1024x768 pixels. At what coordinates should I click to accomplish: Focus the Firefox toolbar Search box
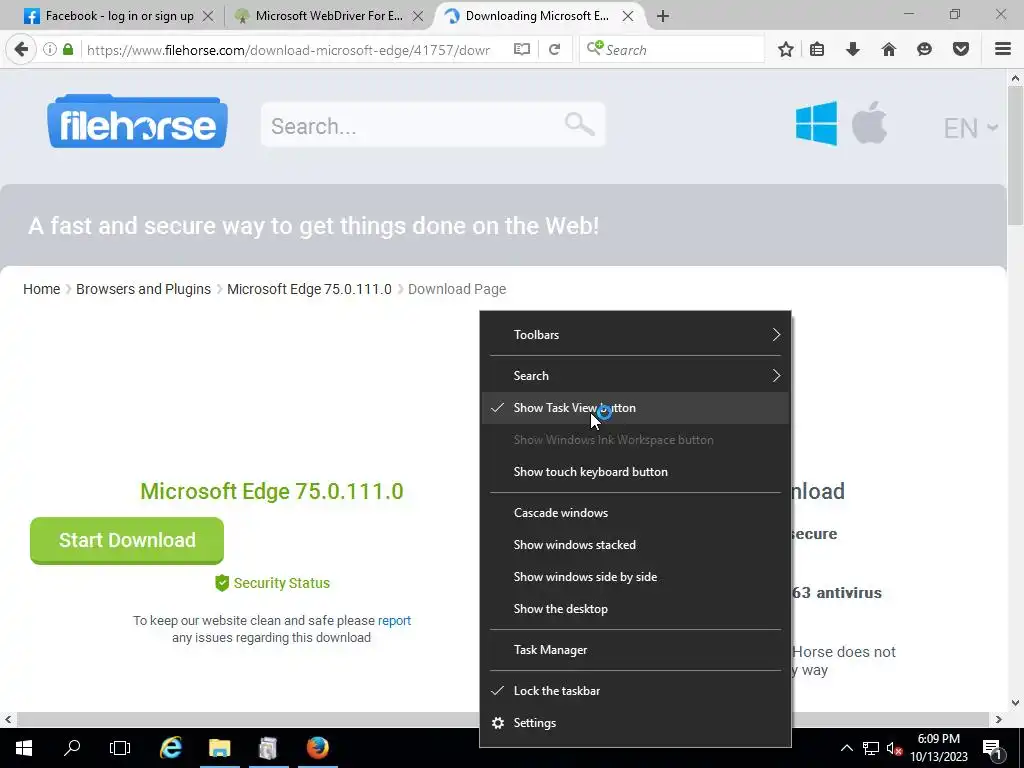pos(671,50)
